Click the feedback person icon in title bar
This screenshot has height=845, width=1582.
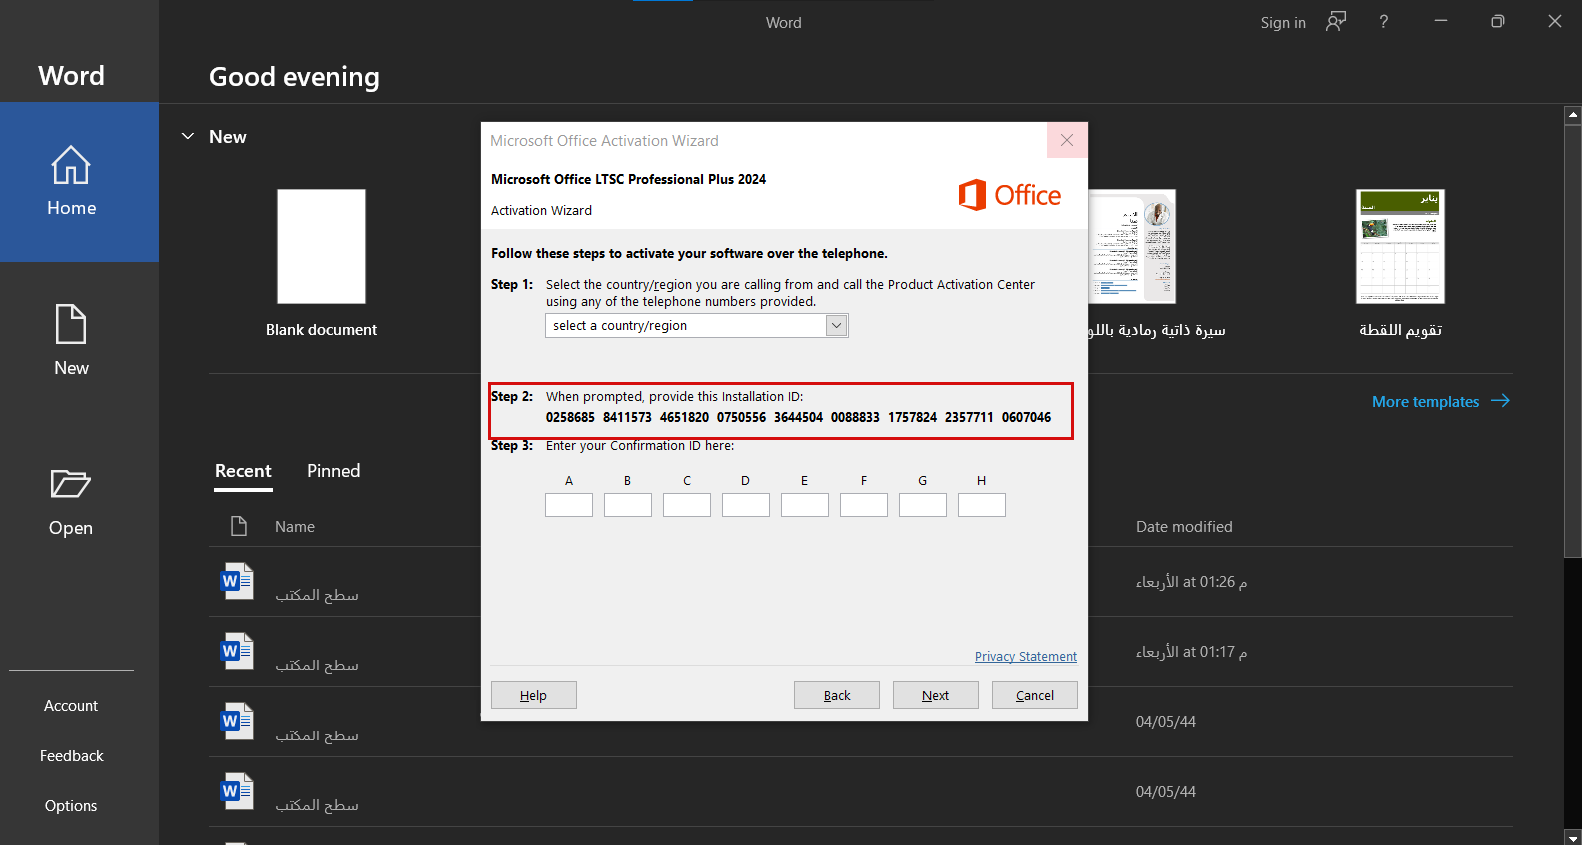pyautogui.click(x=1336, y=22)
